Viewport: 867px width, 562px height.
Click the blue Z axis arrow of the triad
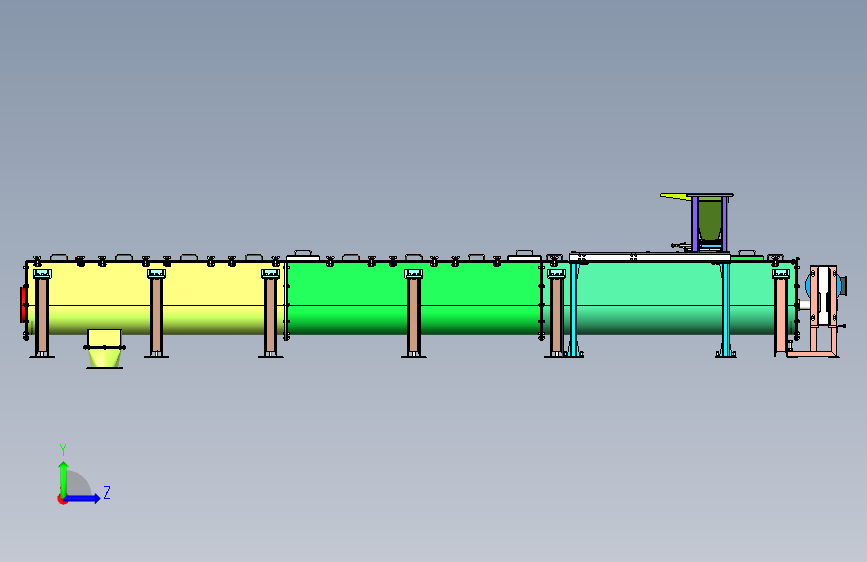[x=83, y=498]
